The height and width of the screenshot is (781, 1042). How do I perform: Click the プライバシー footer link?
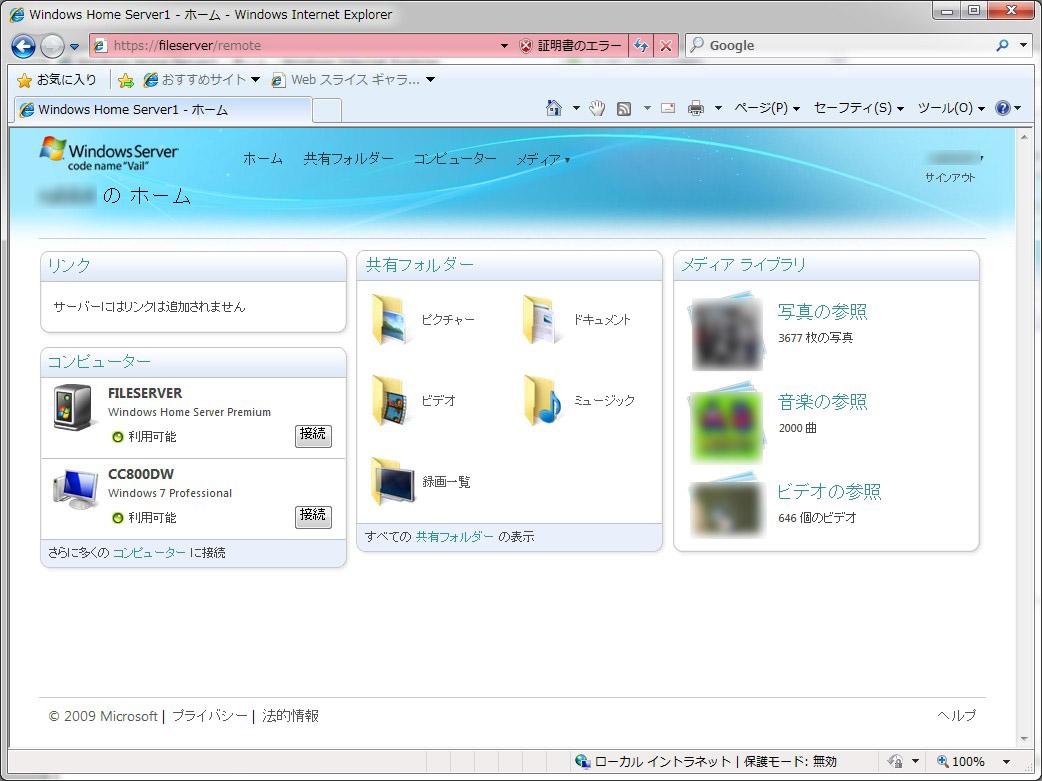[209, 716]
